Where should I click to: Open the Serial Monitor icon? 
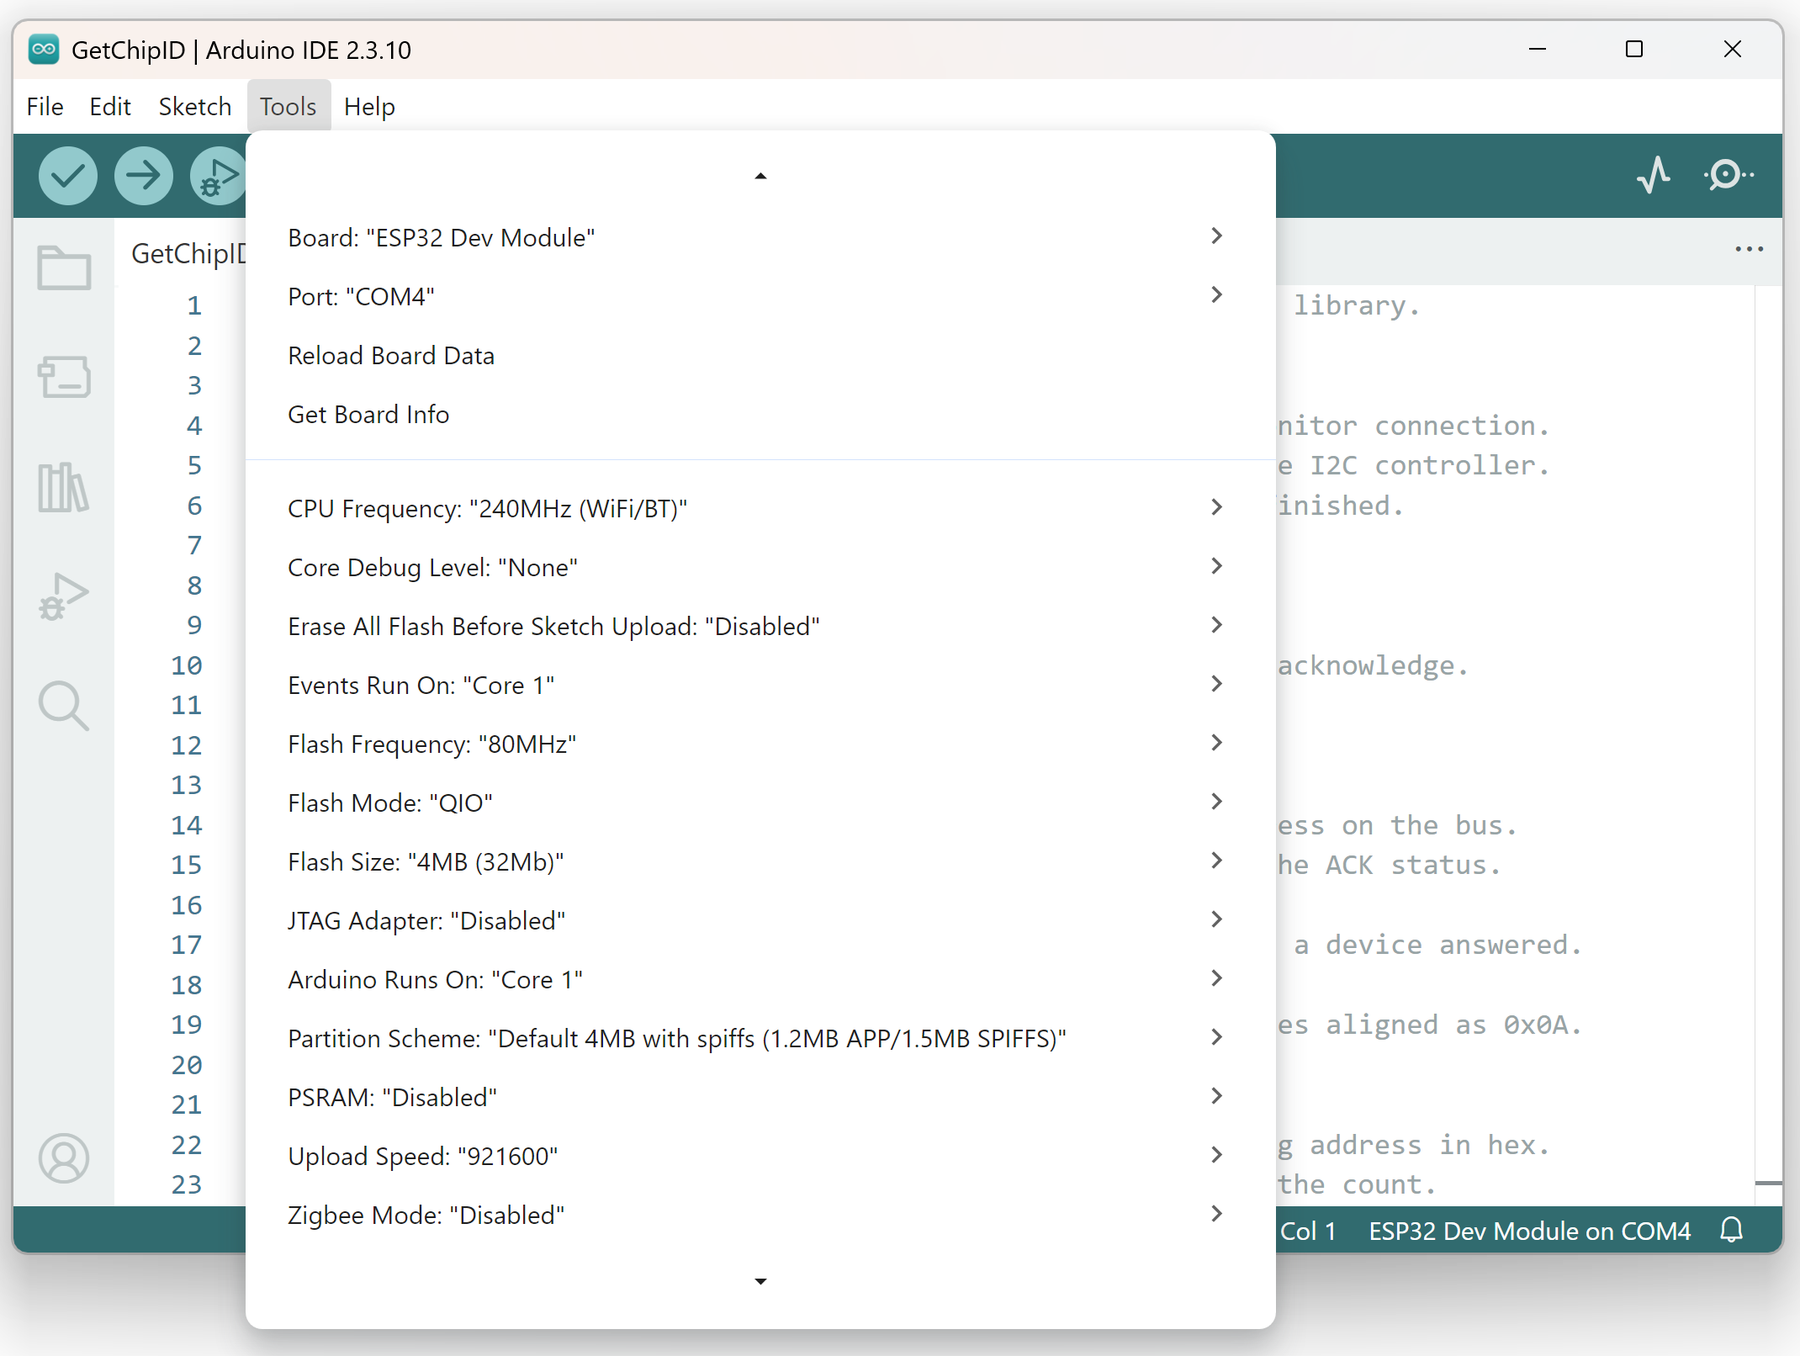point(1728,175)
